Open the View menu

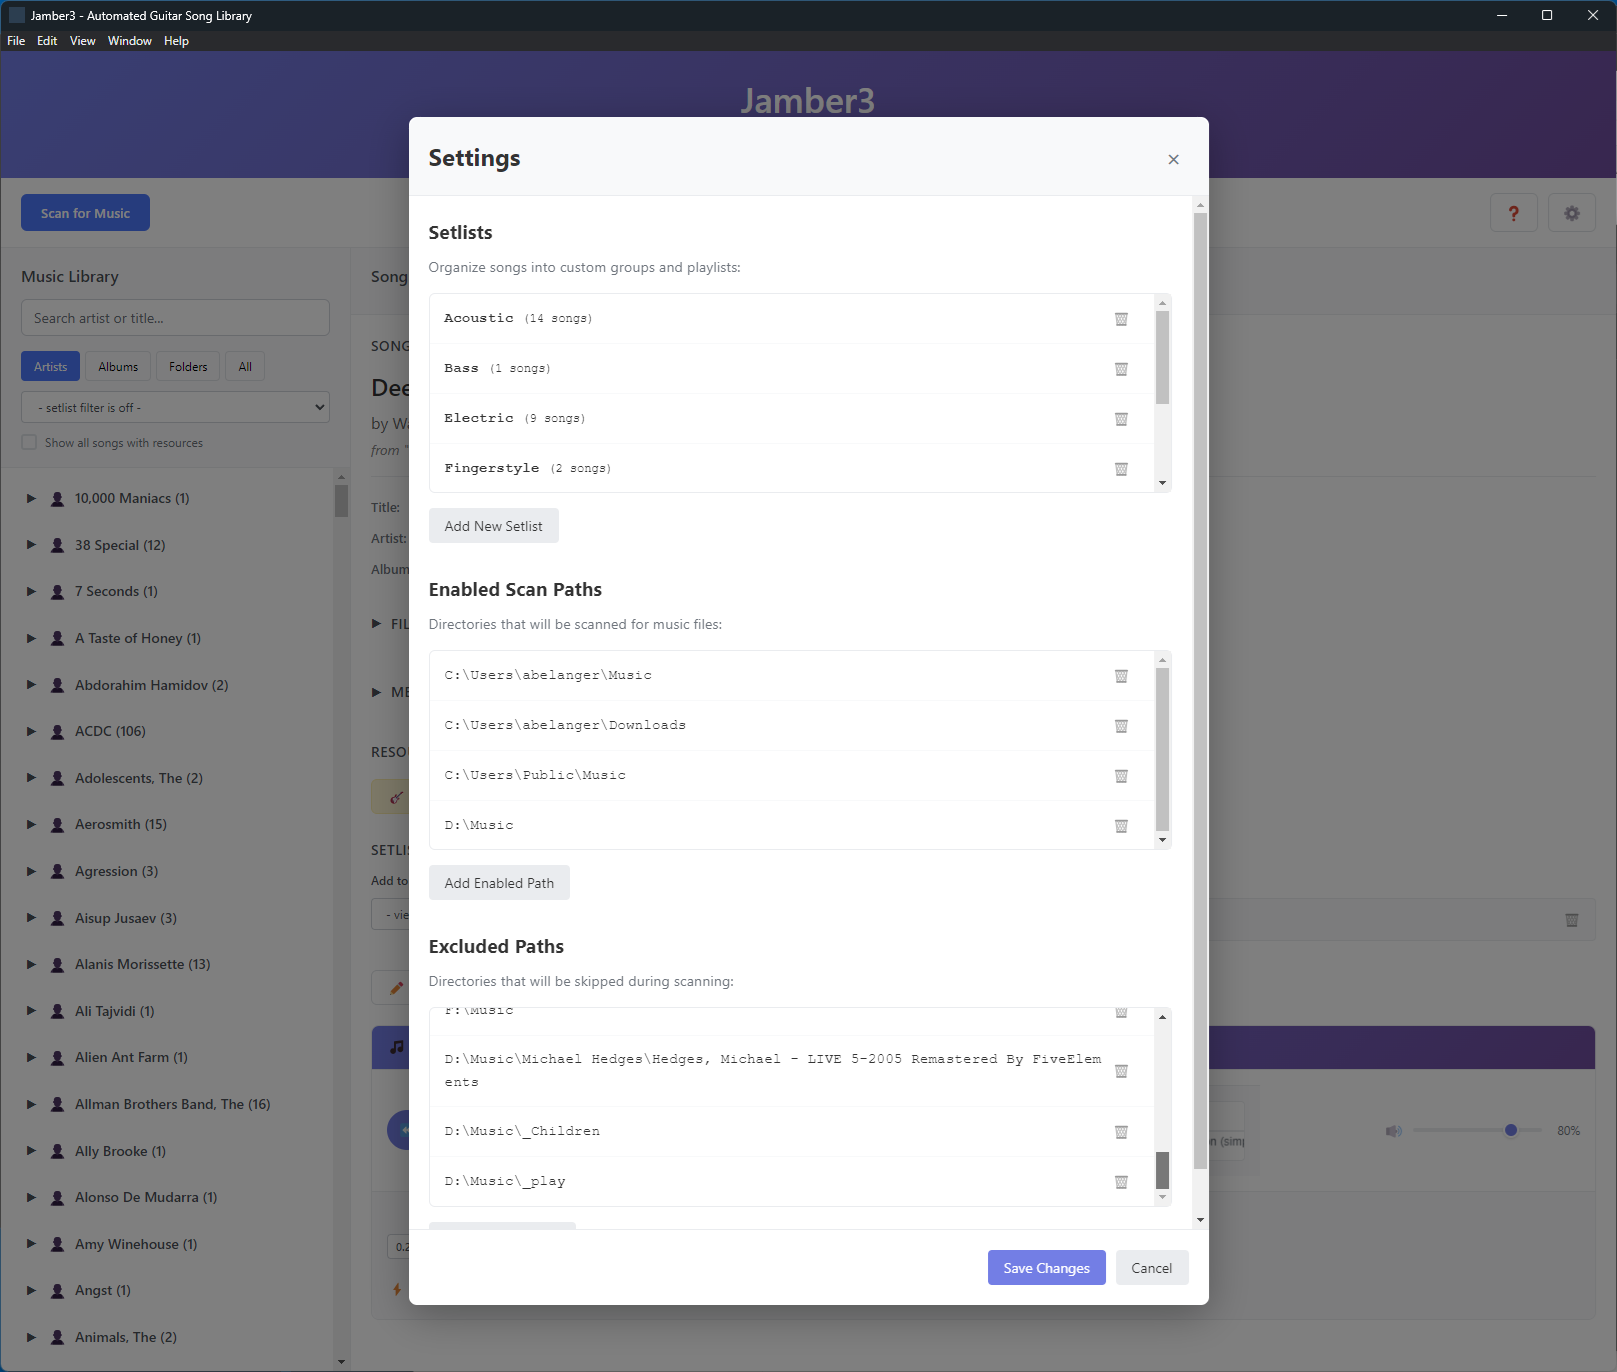point(82,41)
